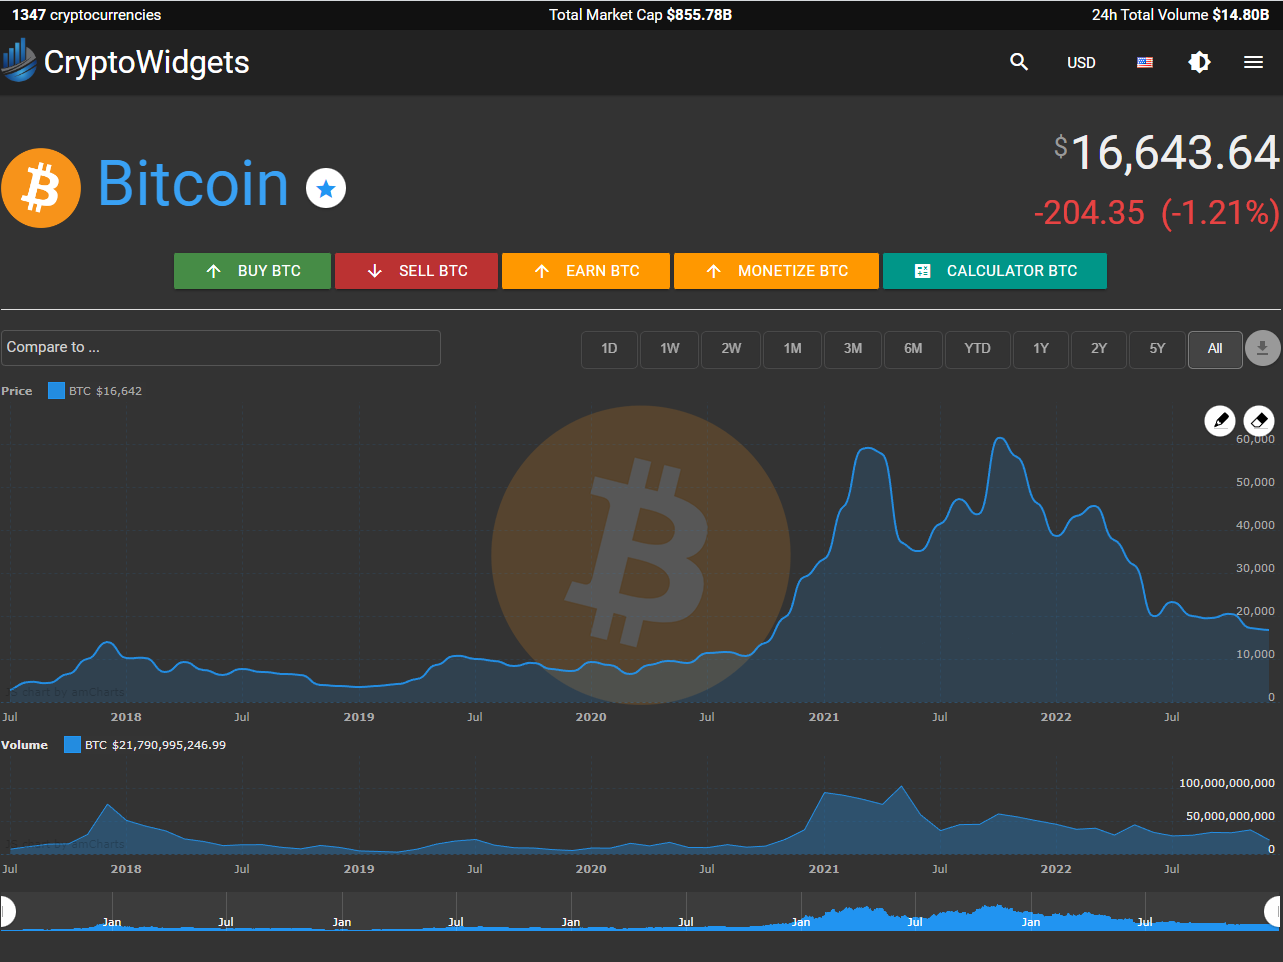Click the orange Bitcoin coin logo
The image size is (1283, 962).
41,188
